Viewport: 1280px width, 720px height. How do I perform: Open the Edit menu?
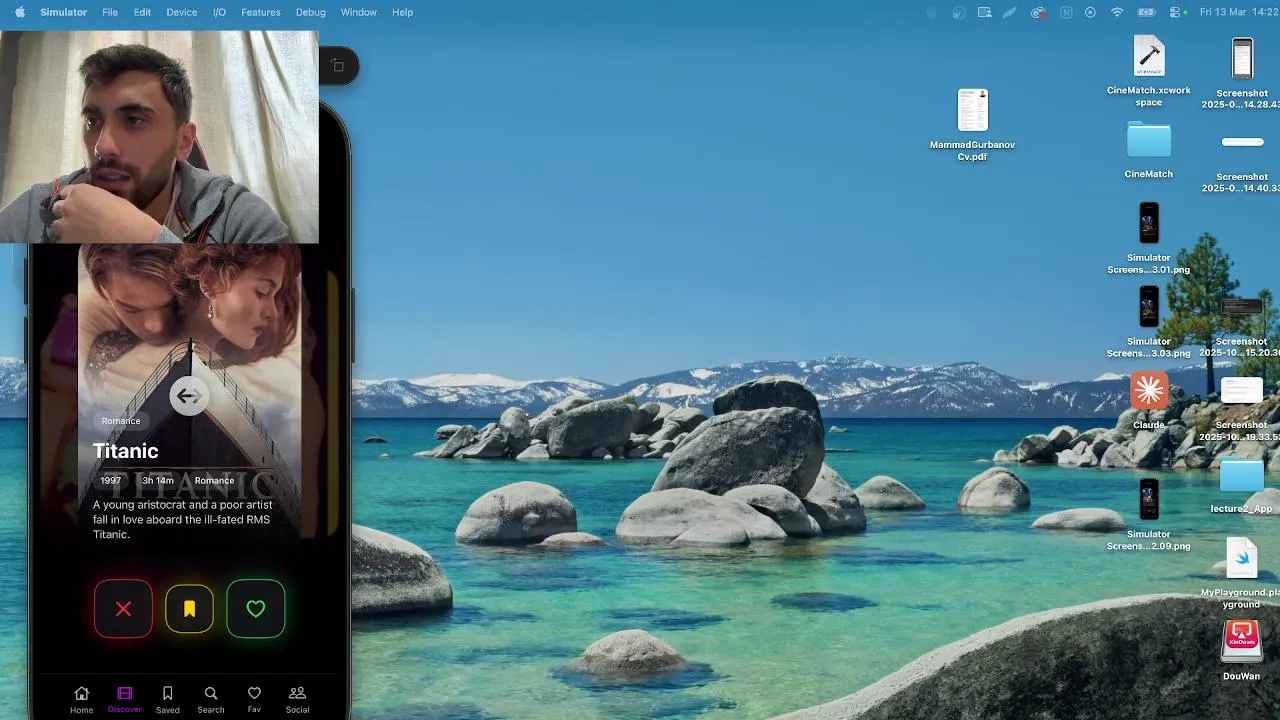point(142,12)
